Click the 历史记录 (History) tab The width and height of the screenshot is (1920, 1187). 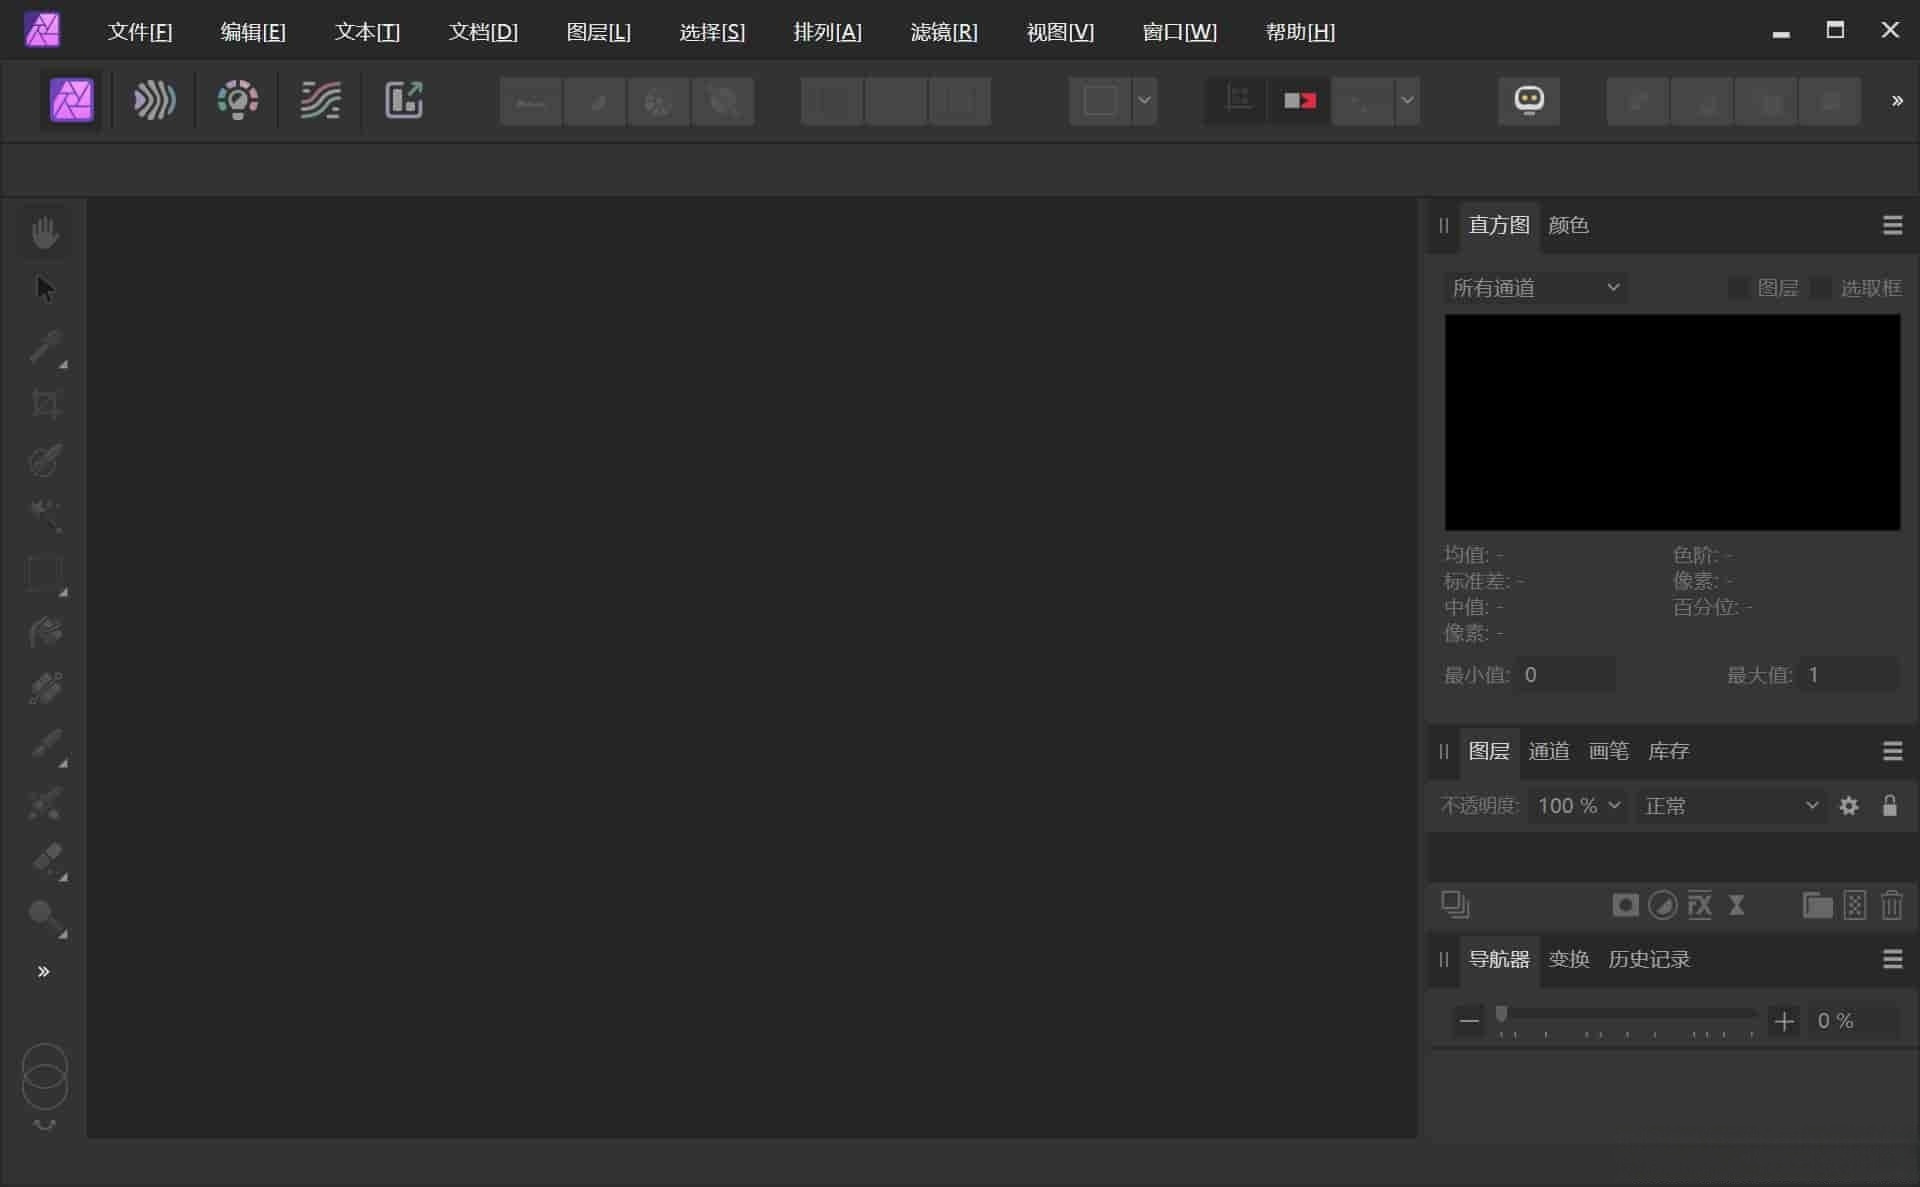tap(1648, 959)
